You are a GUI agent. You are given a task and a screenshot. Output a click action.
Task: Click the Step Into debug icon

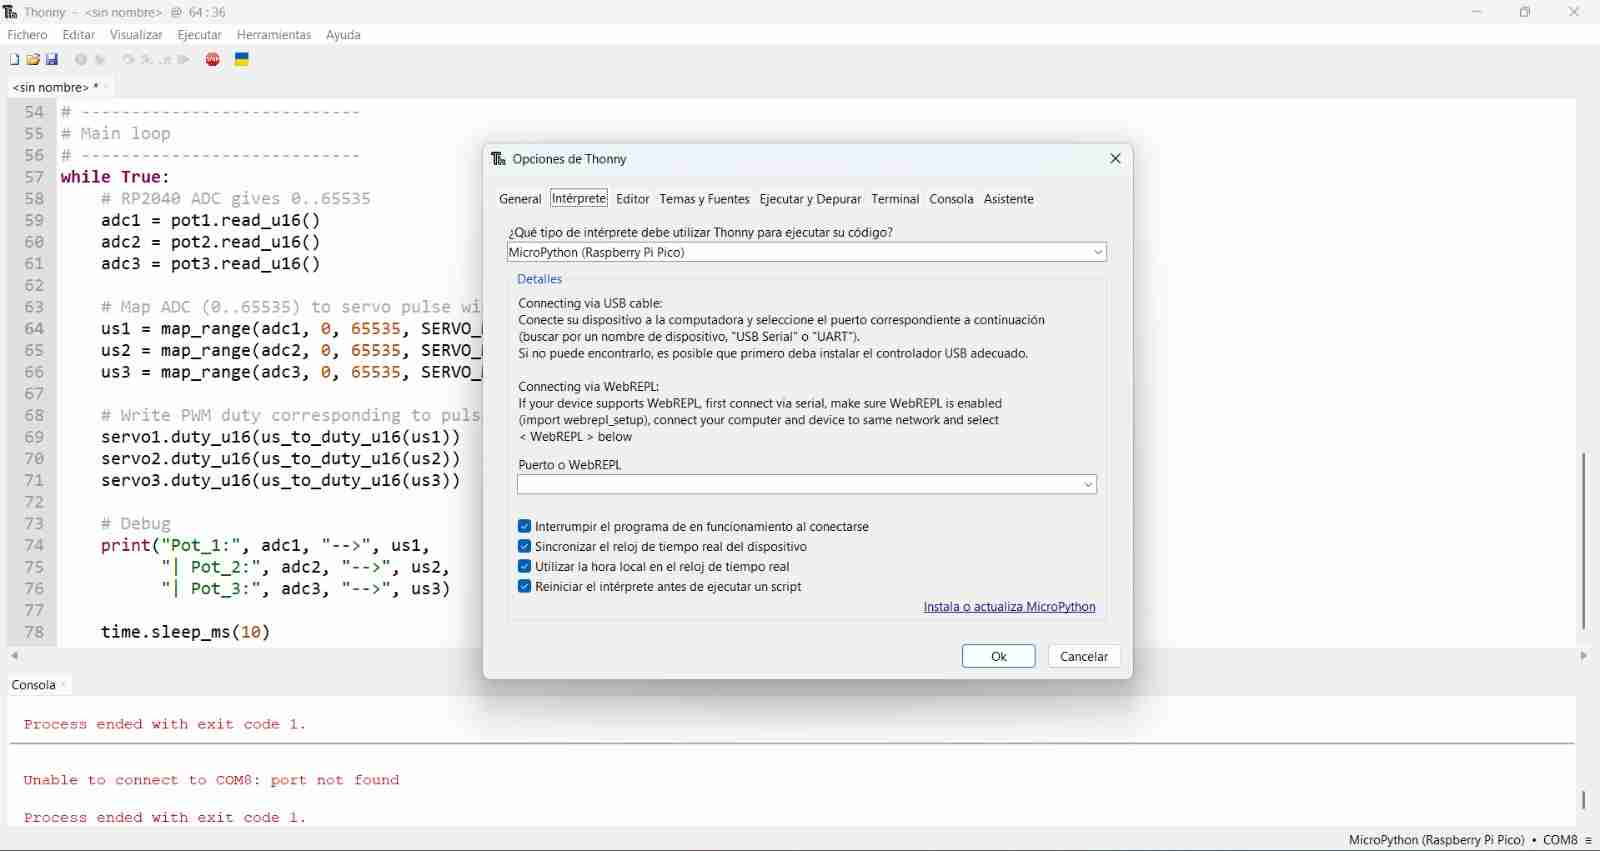click(146, 60)
